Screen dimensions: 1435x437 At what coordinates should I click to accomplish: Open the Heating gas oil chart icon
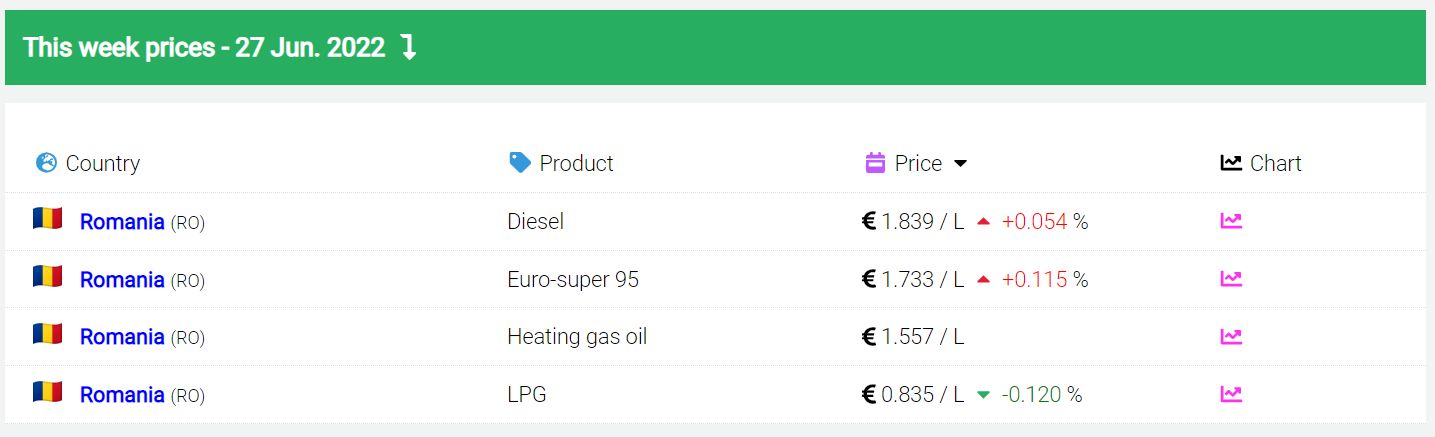point(1231,337)
